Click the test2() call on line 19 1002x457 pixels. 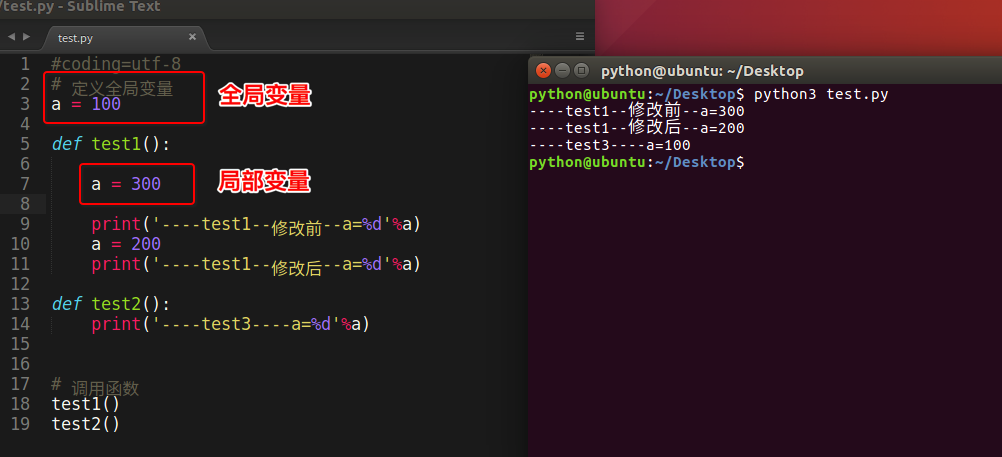click(x=86, y=424)
